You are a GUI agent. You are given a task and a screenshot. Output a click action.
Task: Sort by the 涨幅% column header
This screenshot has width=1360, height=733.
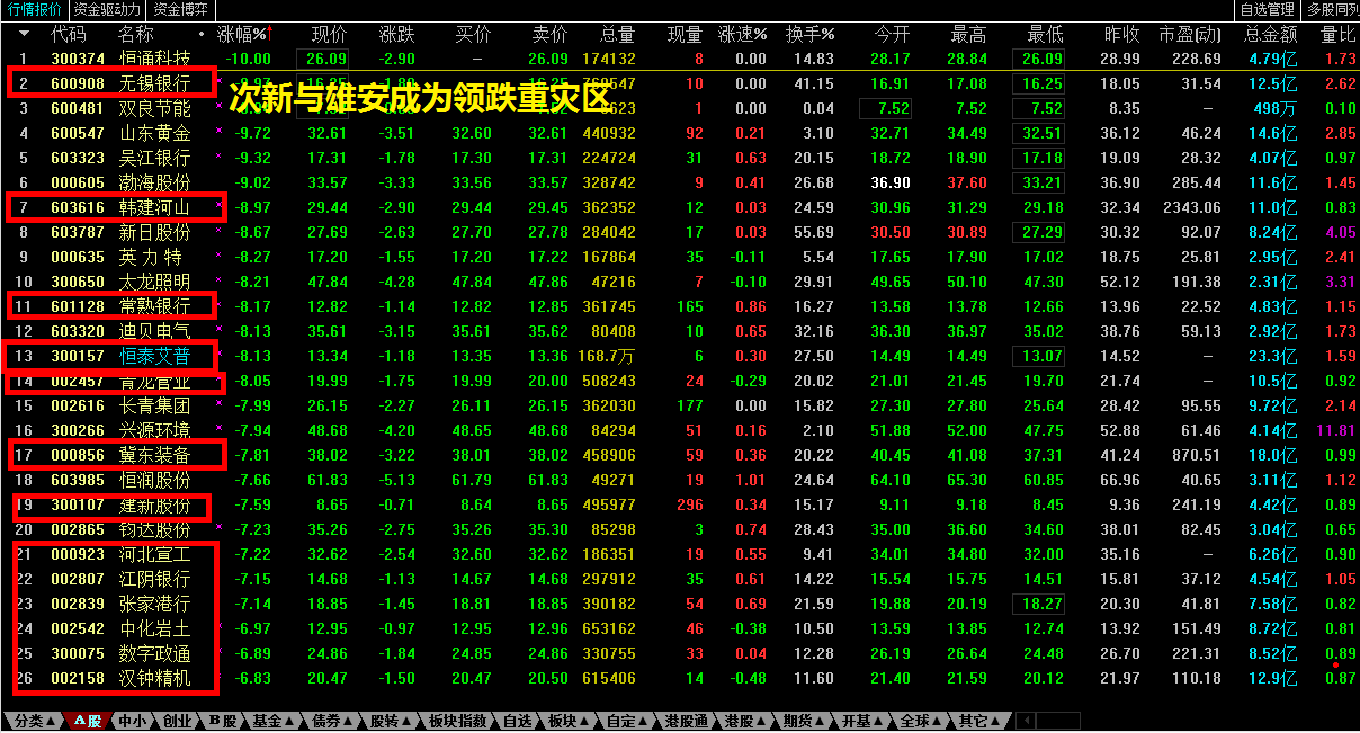pos(244,34)
